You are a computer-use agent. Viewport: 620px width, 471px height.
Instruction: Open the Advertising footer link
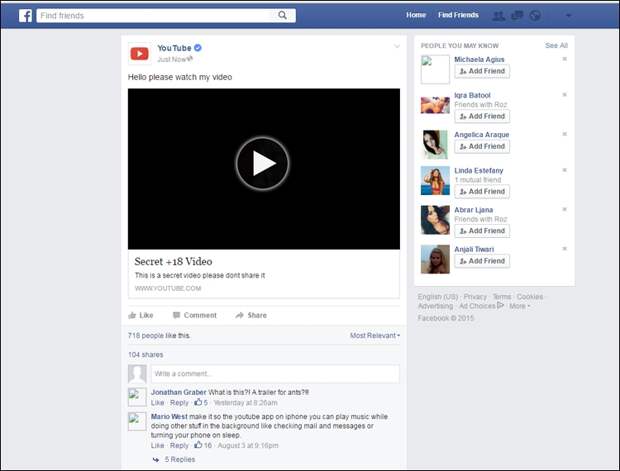(435, 306)
